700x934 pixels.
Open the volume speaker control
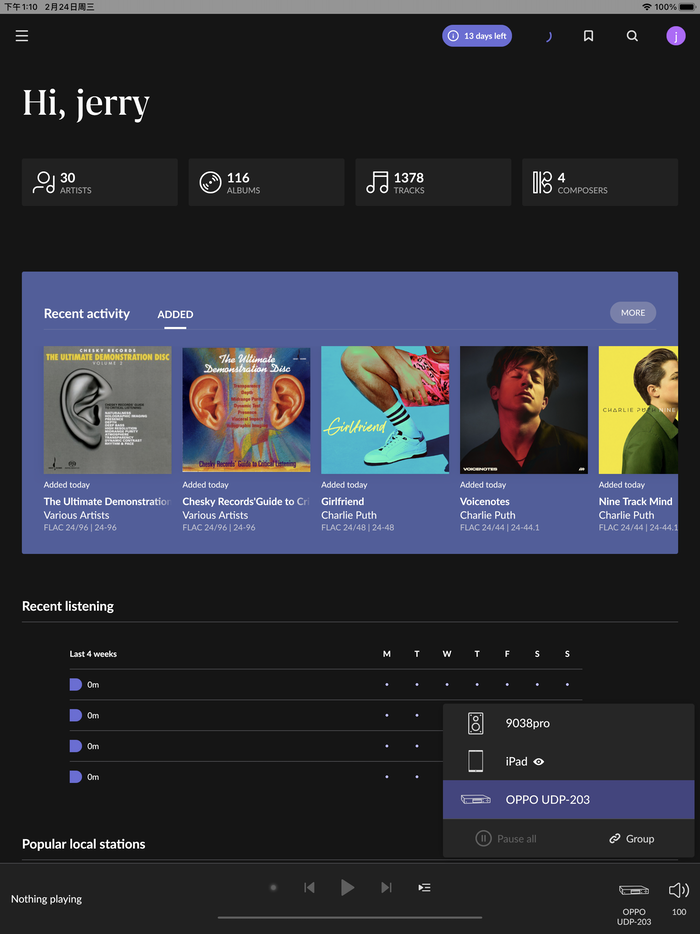point(679,890)
